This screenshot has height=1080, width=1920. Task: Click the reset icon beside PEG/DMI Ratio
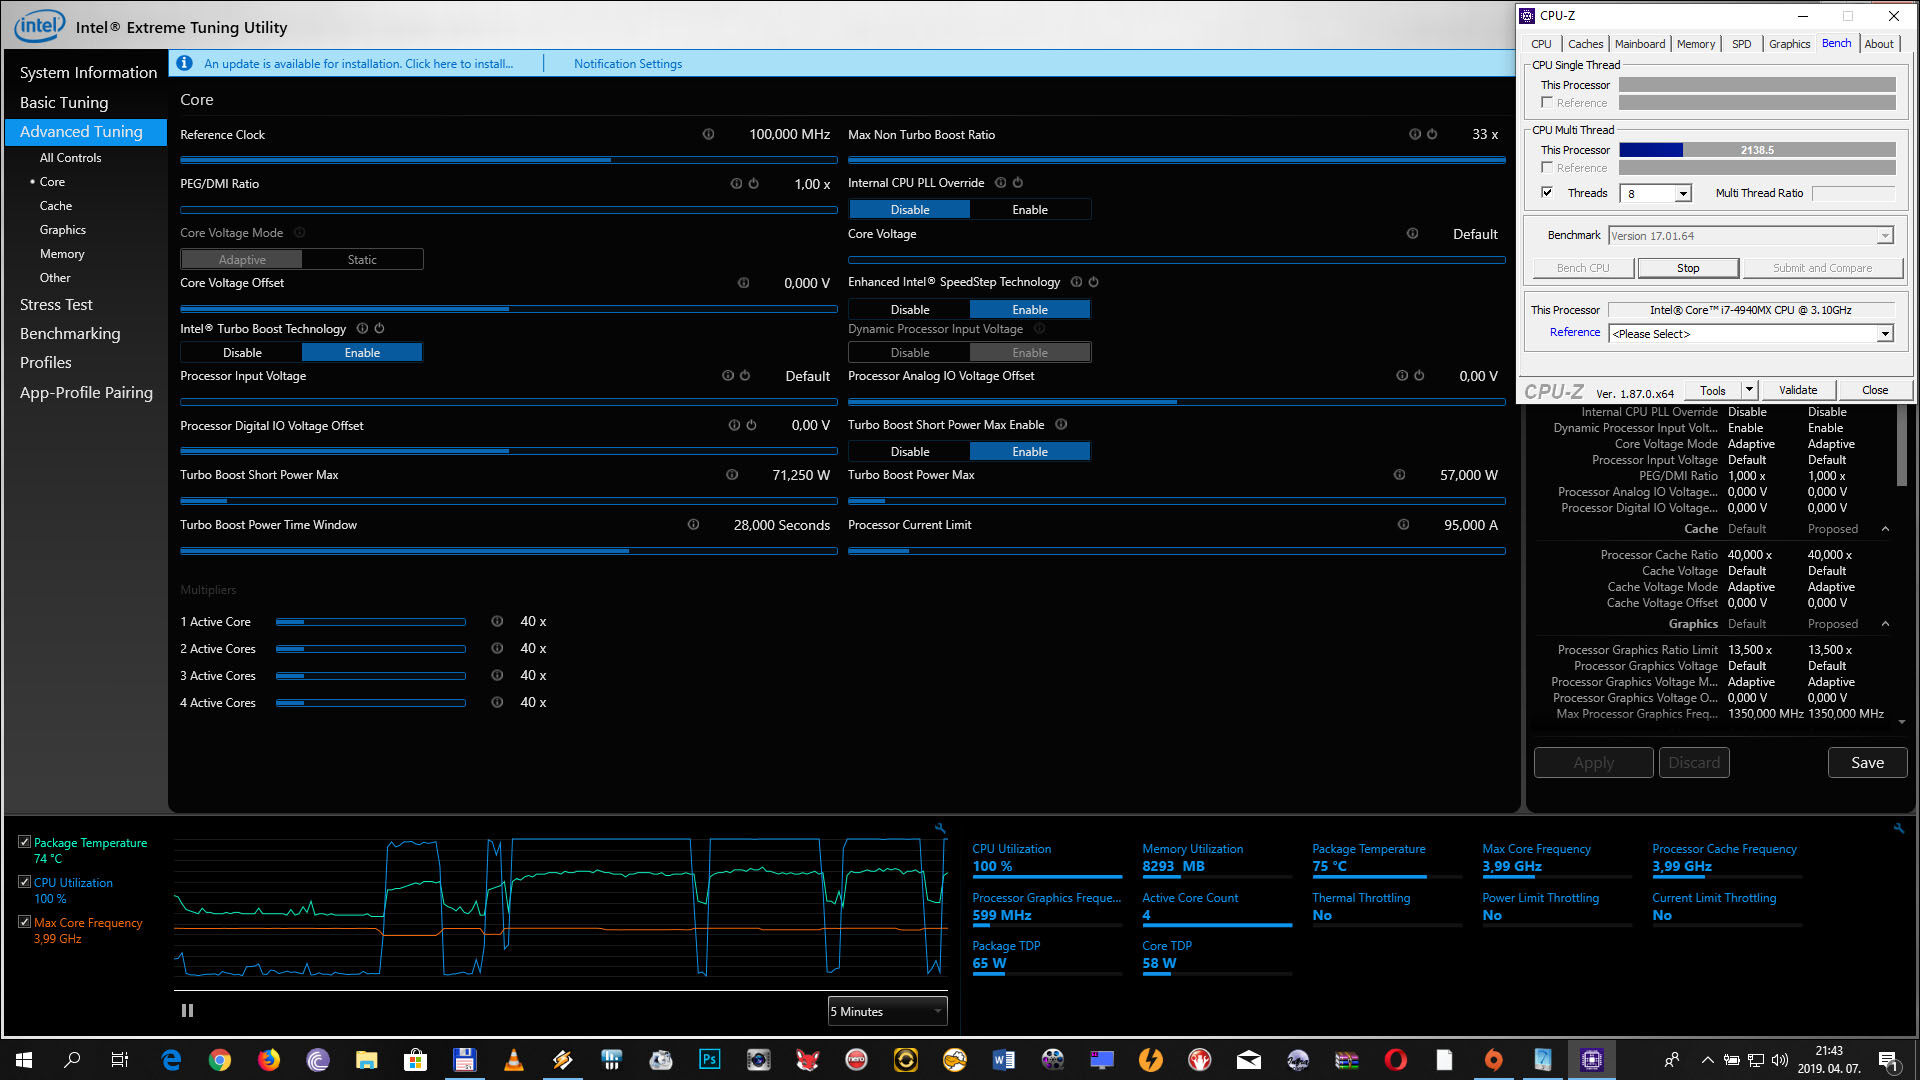[x=754, y=184]
